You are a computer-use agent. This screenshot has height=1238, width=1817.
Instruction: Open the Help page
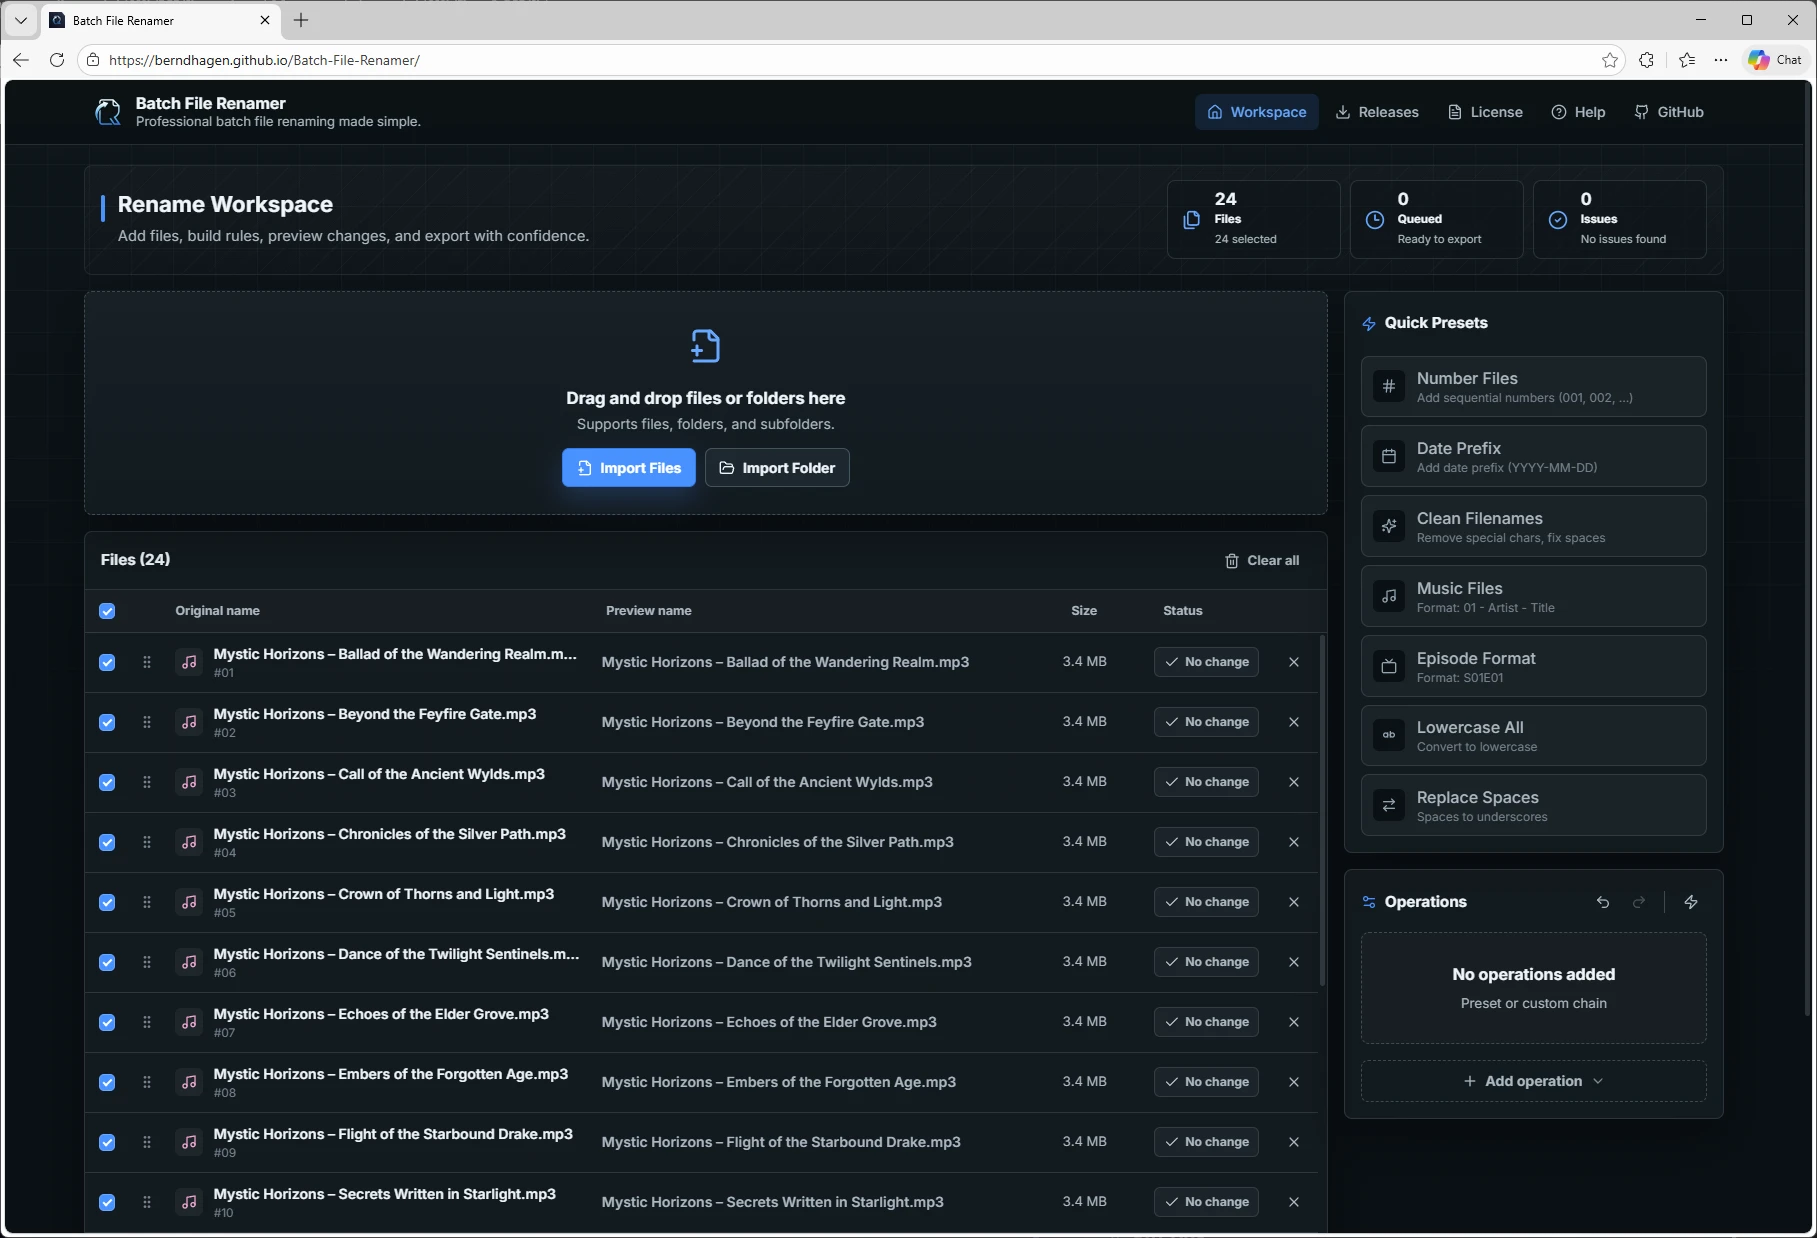pos(1578,112)
